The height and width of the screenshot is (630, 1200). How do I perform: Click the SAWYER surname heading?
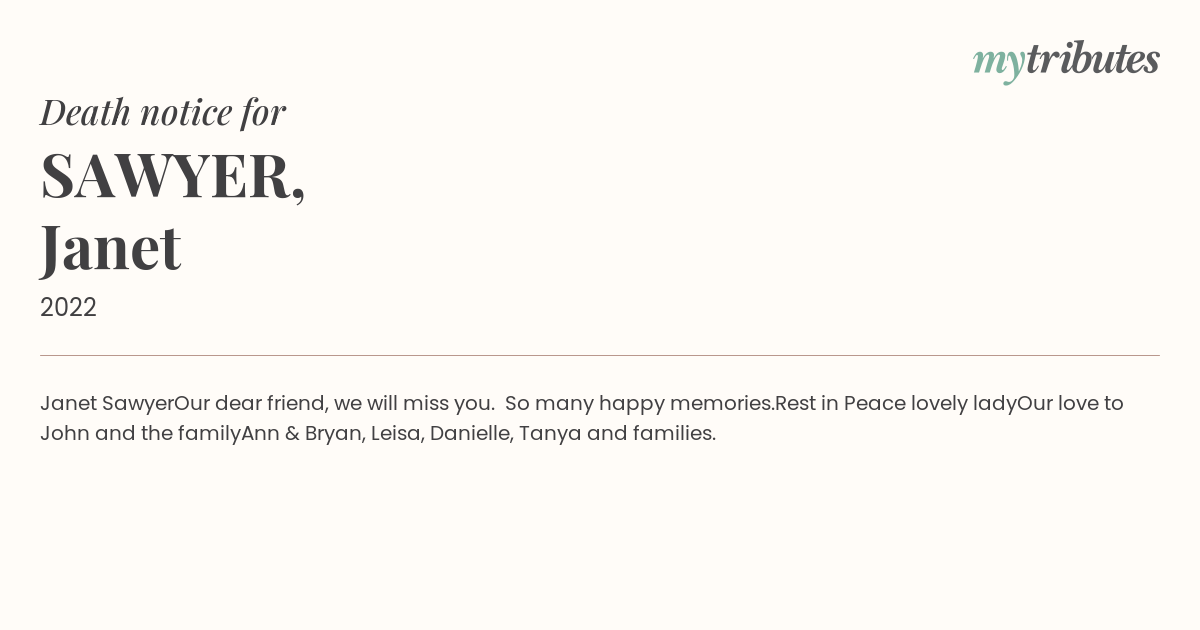coord(173,176)
